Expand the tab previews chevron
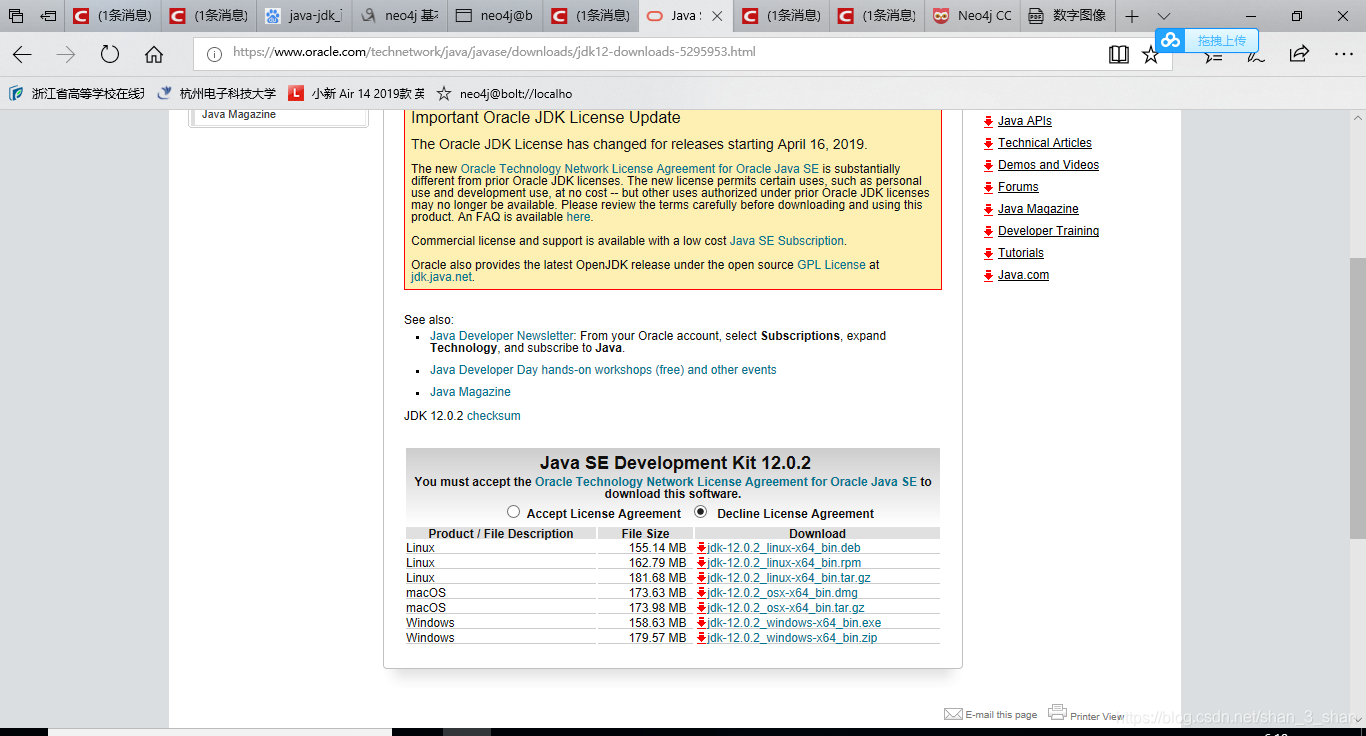This screenshot has width=1366, height=736. tap(1163, 16)
